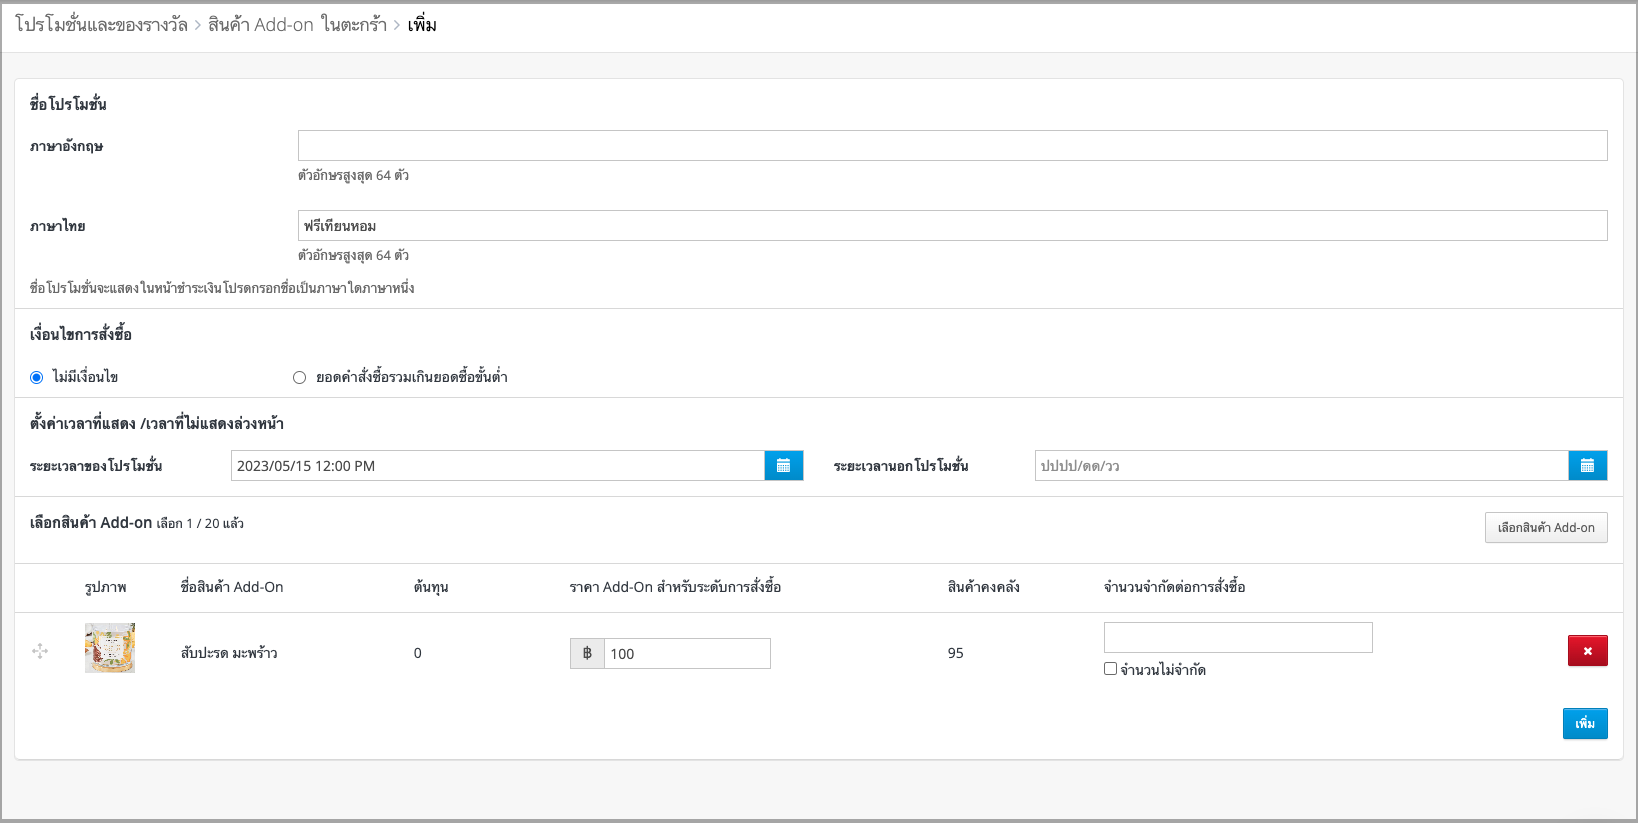This screenshot has width=1638, height=823.
Task: Click the blue เพิ่ม button
Action: coord(1585,724)
